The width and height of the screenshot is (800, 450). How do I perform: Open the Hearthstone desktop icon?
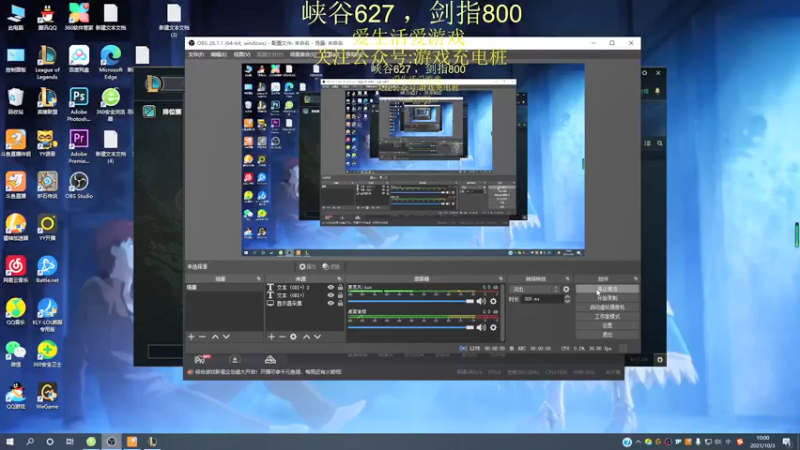click(47, 185)
